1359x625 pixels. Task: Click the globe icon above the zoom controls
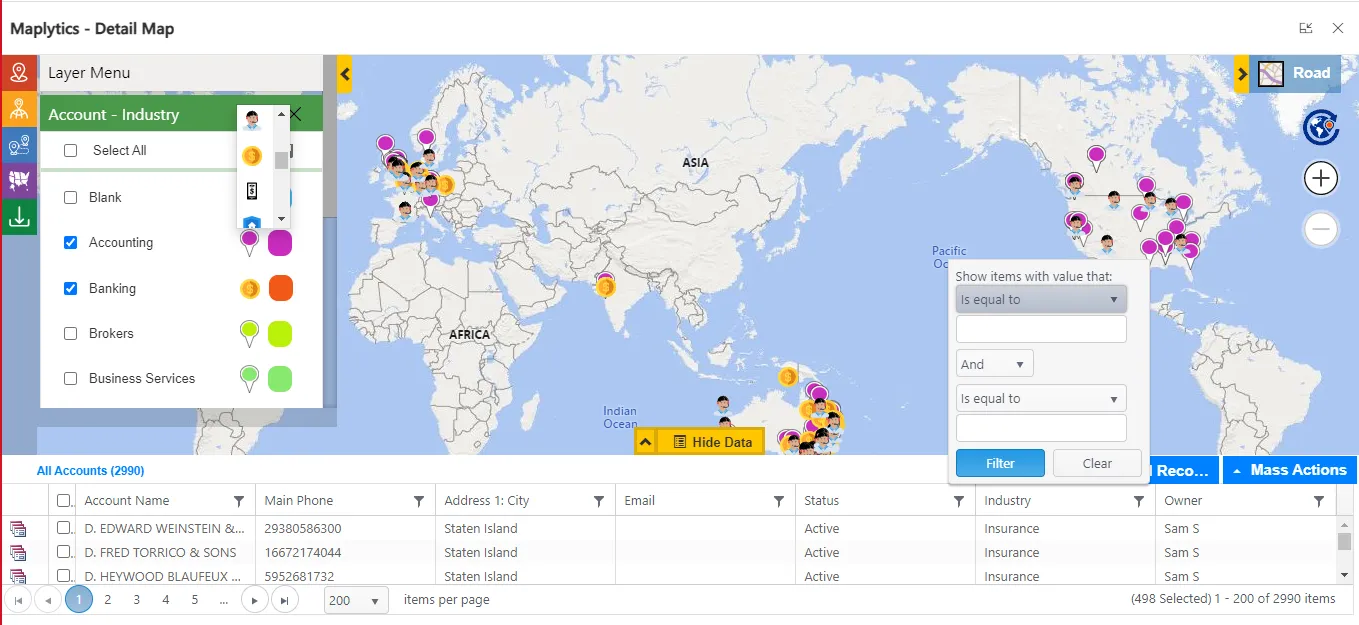(1321, 128)
